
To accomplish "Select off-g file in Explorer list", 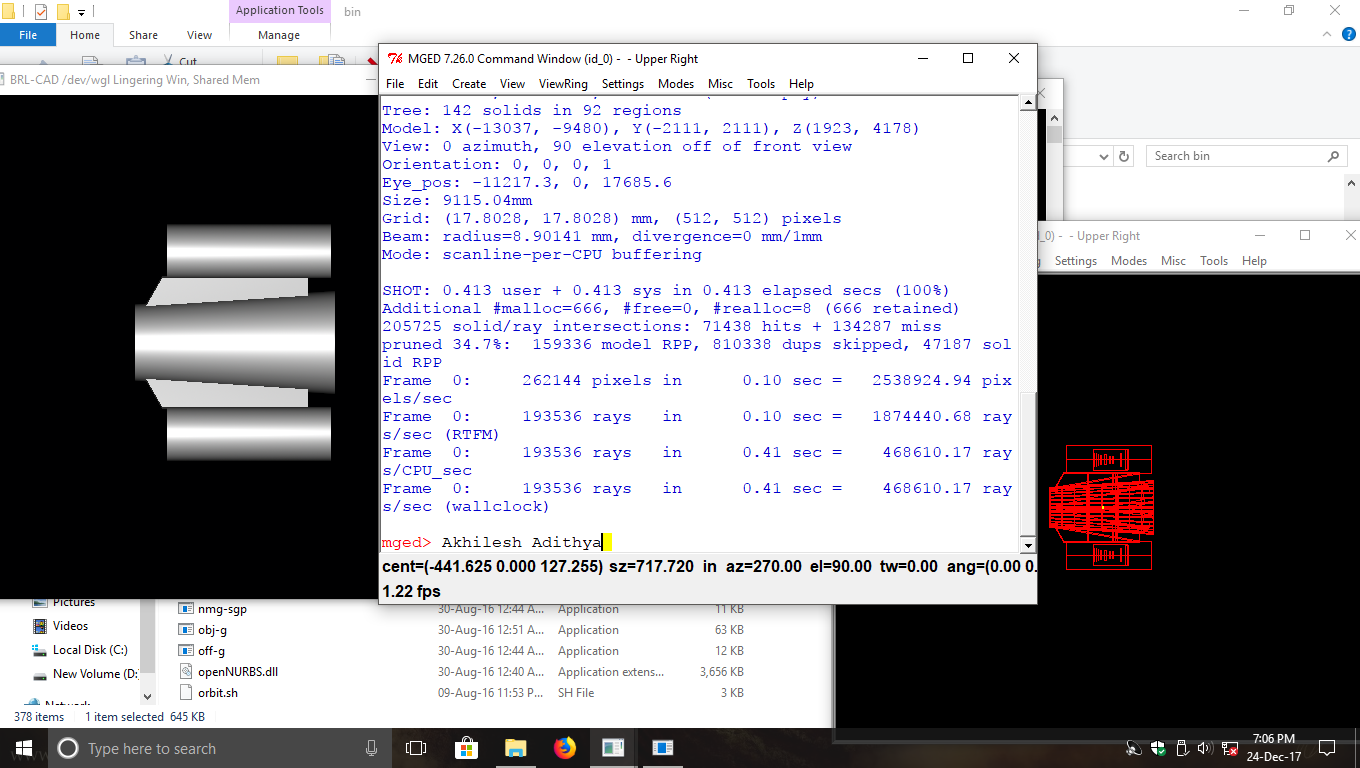I will [211, 651].
